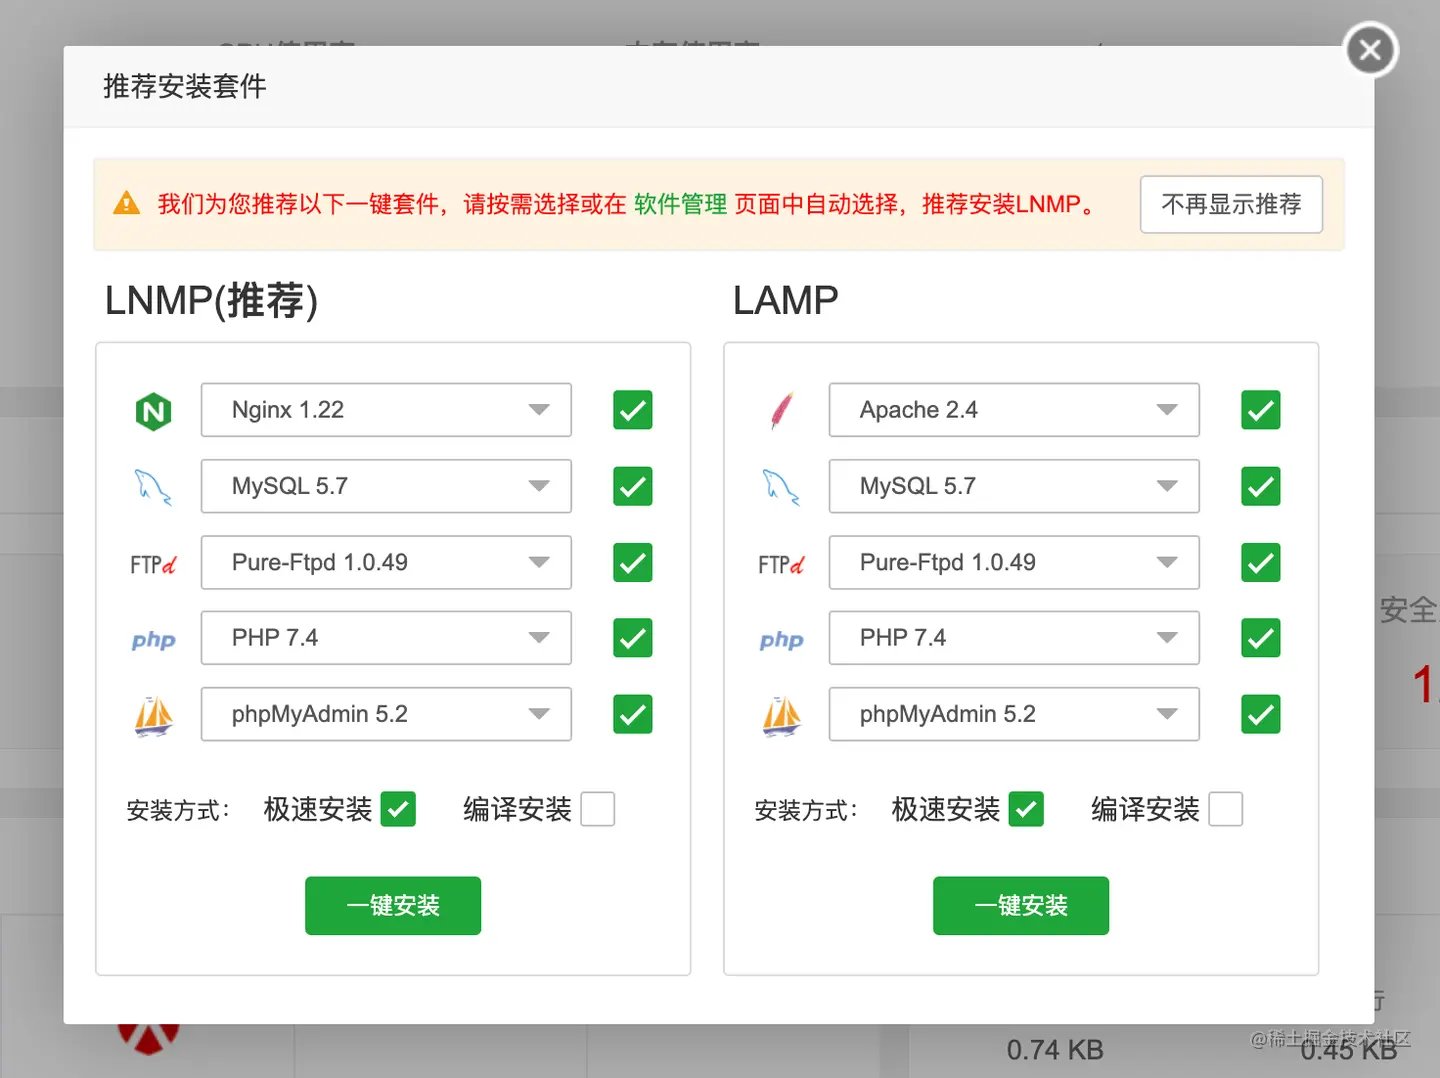Screen dimensions: 1440x1078
Task: Toggle phpMyAdmin 5.2 checkbox under LNMP
Action: [632, 715]
